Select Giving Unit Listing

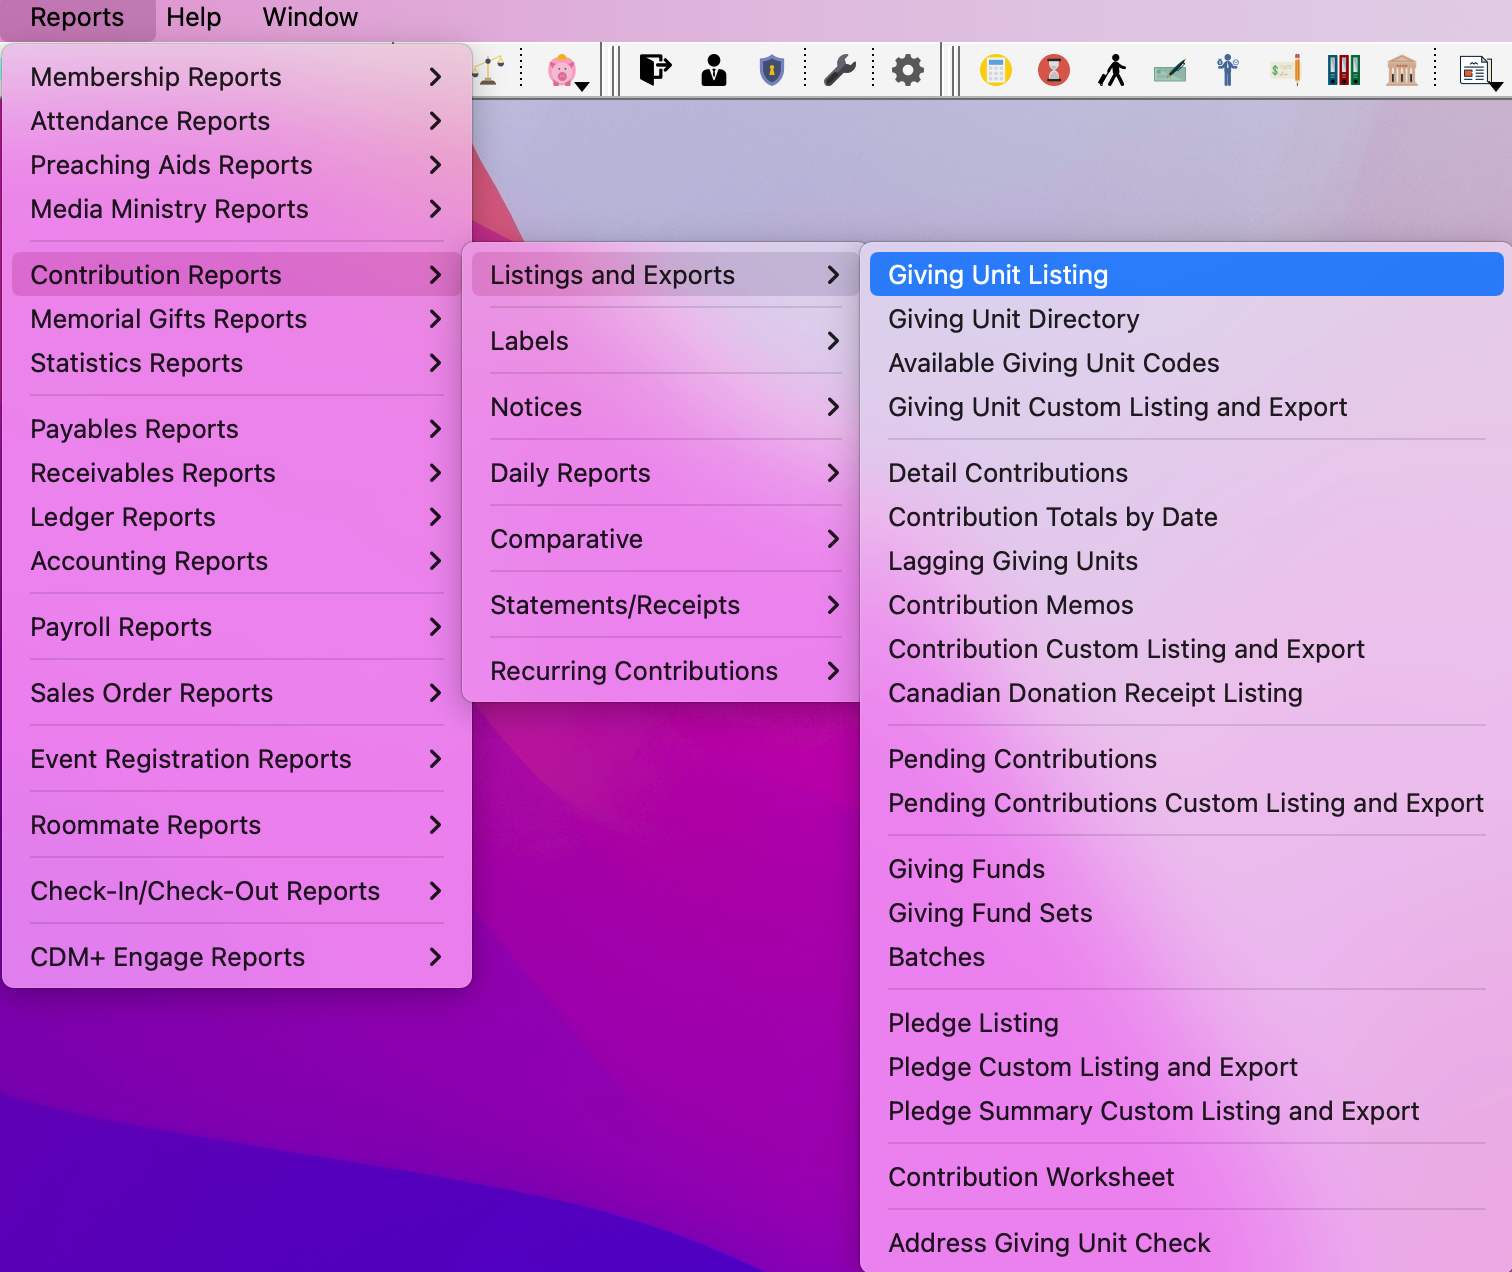(x=997, y=274)
